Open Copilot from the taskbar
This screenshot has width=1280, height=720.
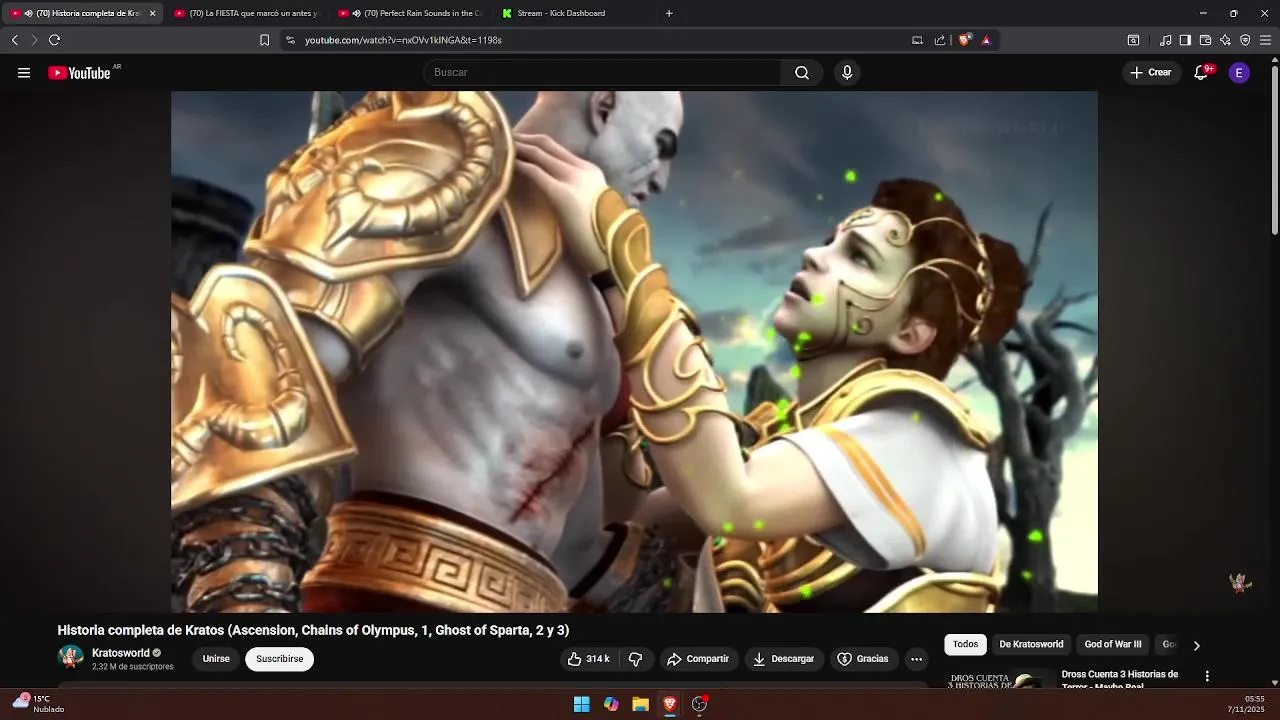(x=611, y=704)
